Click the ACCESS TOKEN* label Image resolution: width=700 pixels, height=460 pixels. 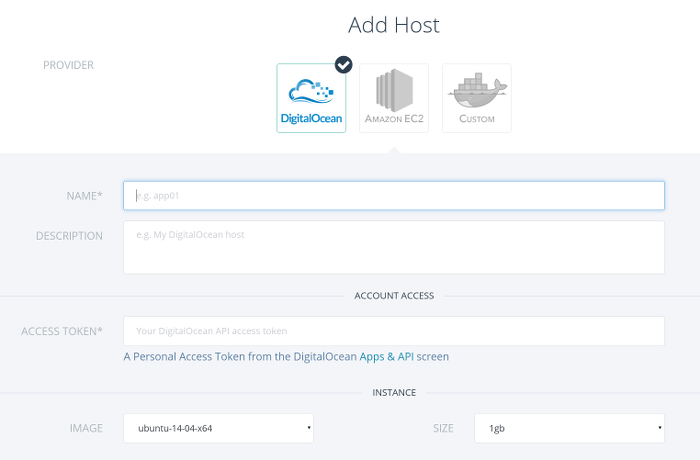coord(62,331)
